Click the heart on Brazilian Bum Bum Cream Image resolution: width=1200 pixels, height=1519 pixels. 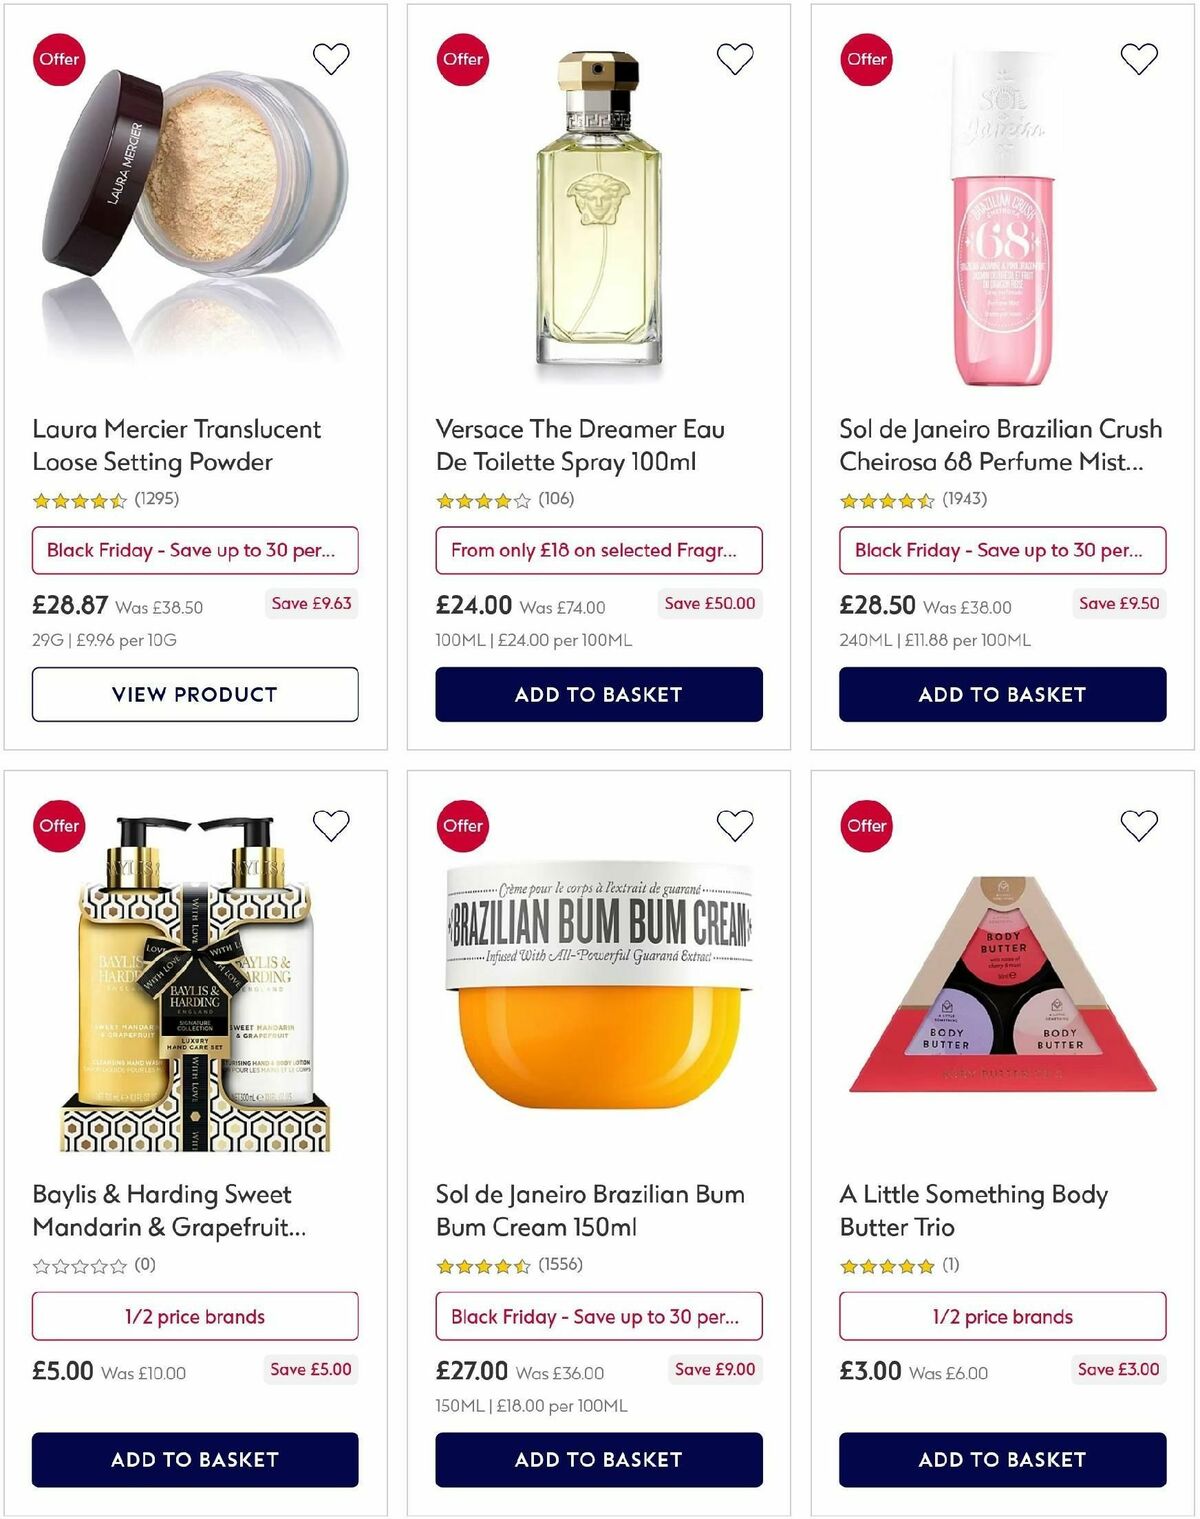click(735, 826)
